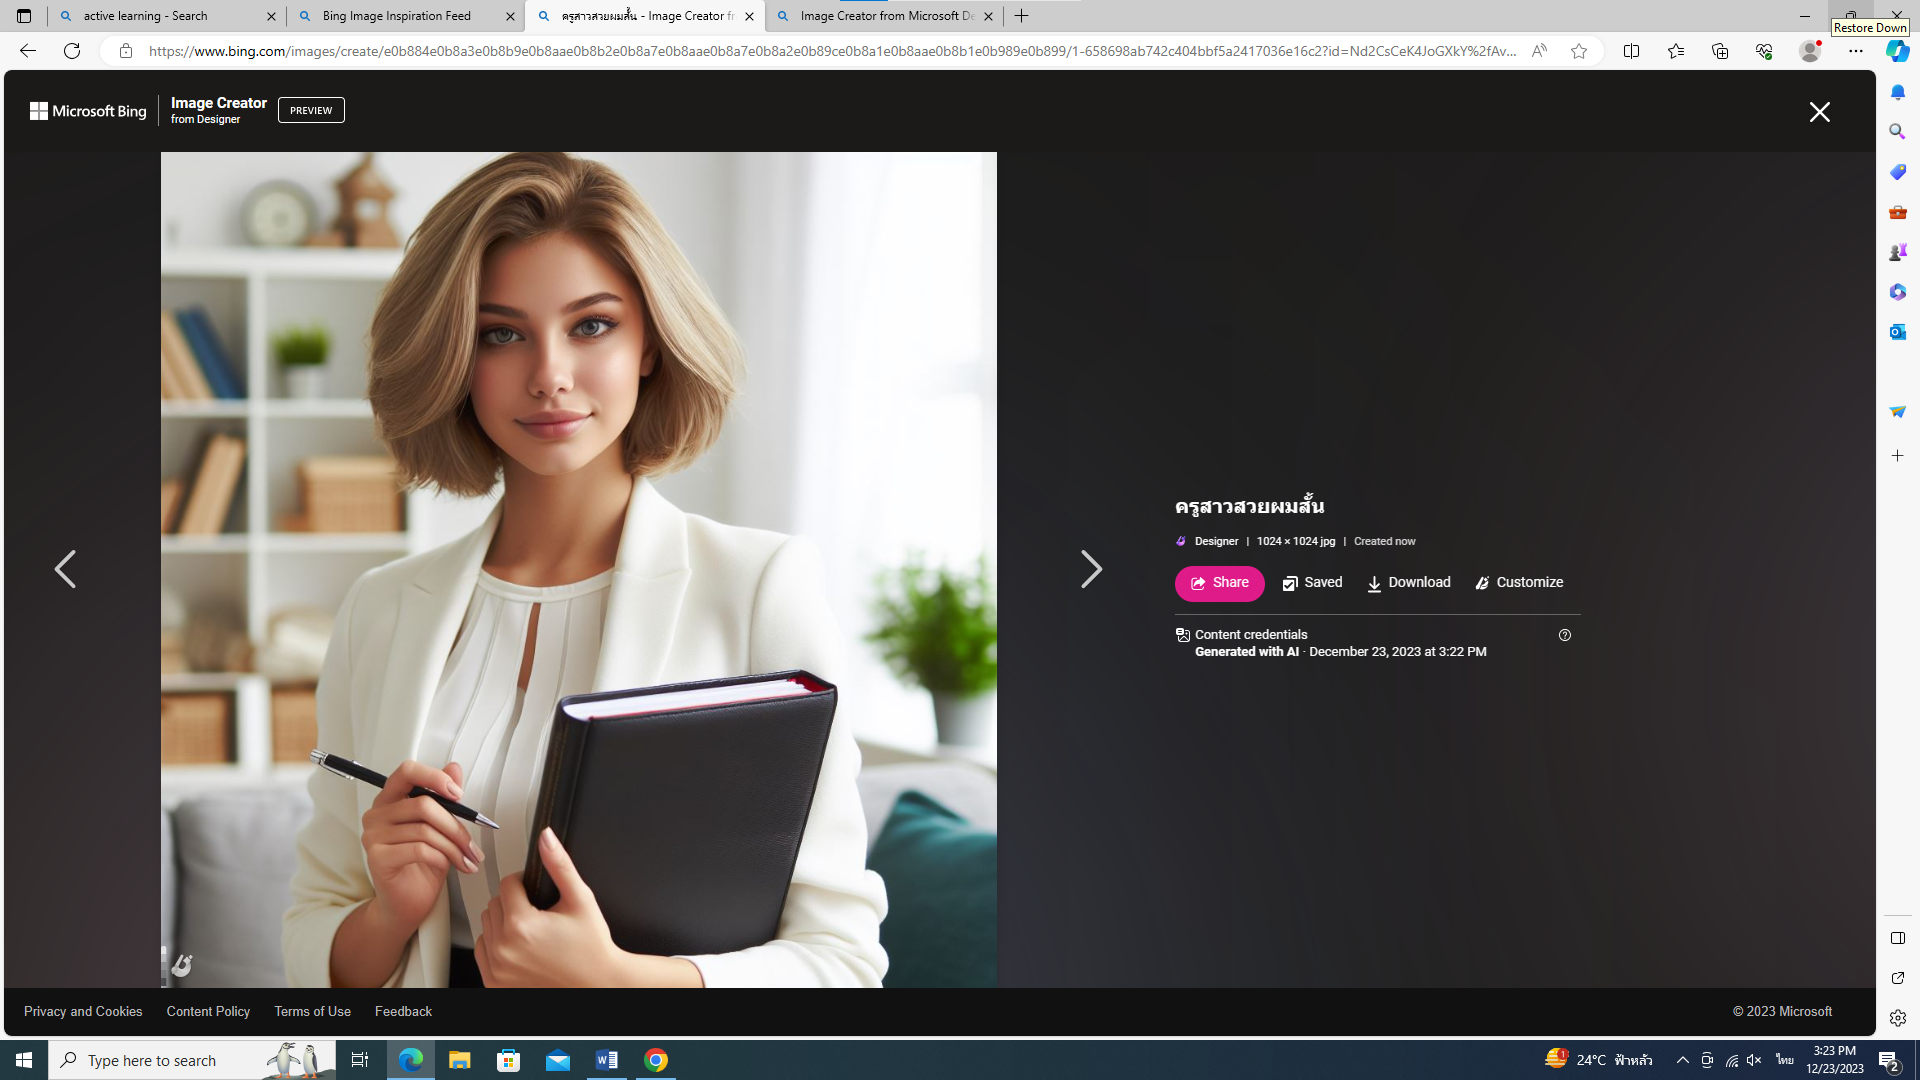Download the generated image
The width and height of the screenshot is (1920, 1080).
[1408, 583]
